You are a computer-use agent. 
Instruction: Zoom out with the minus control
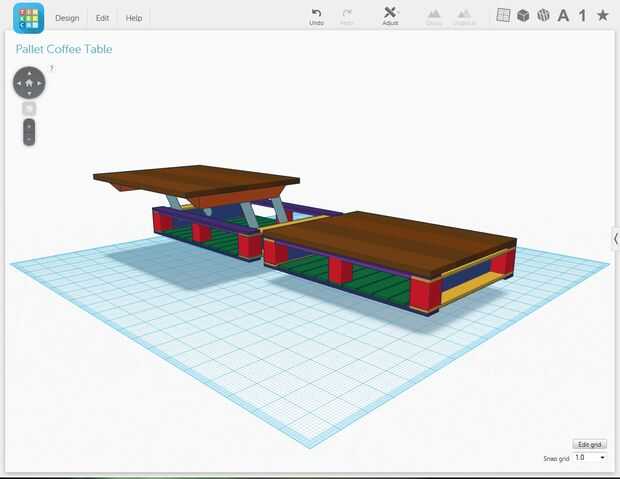[x=29, y=139]
